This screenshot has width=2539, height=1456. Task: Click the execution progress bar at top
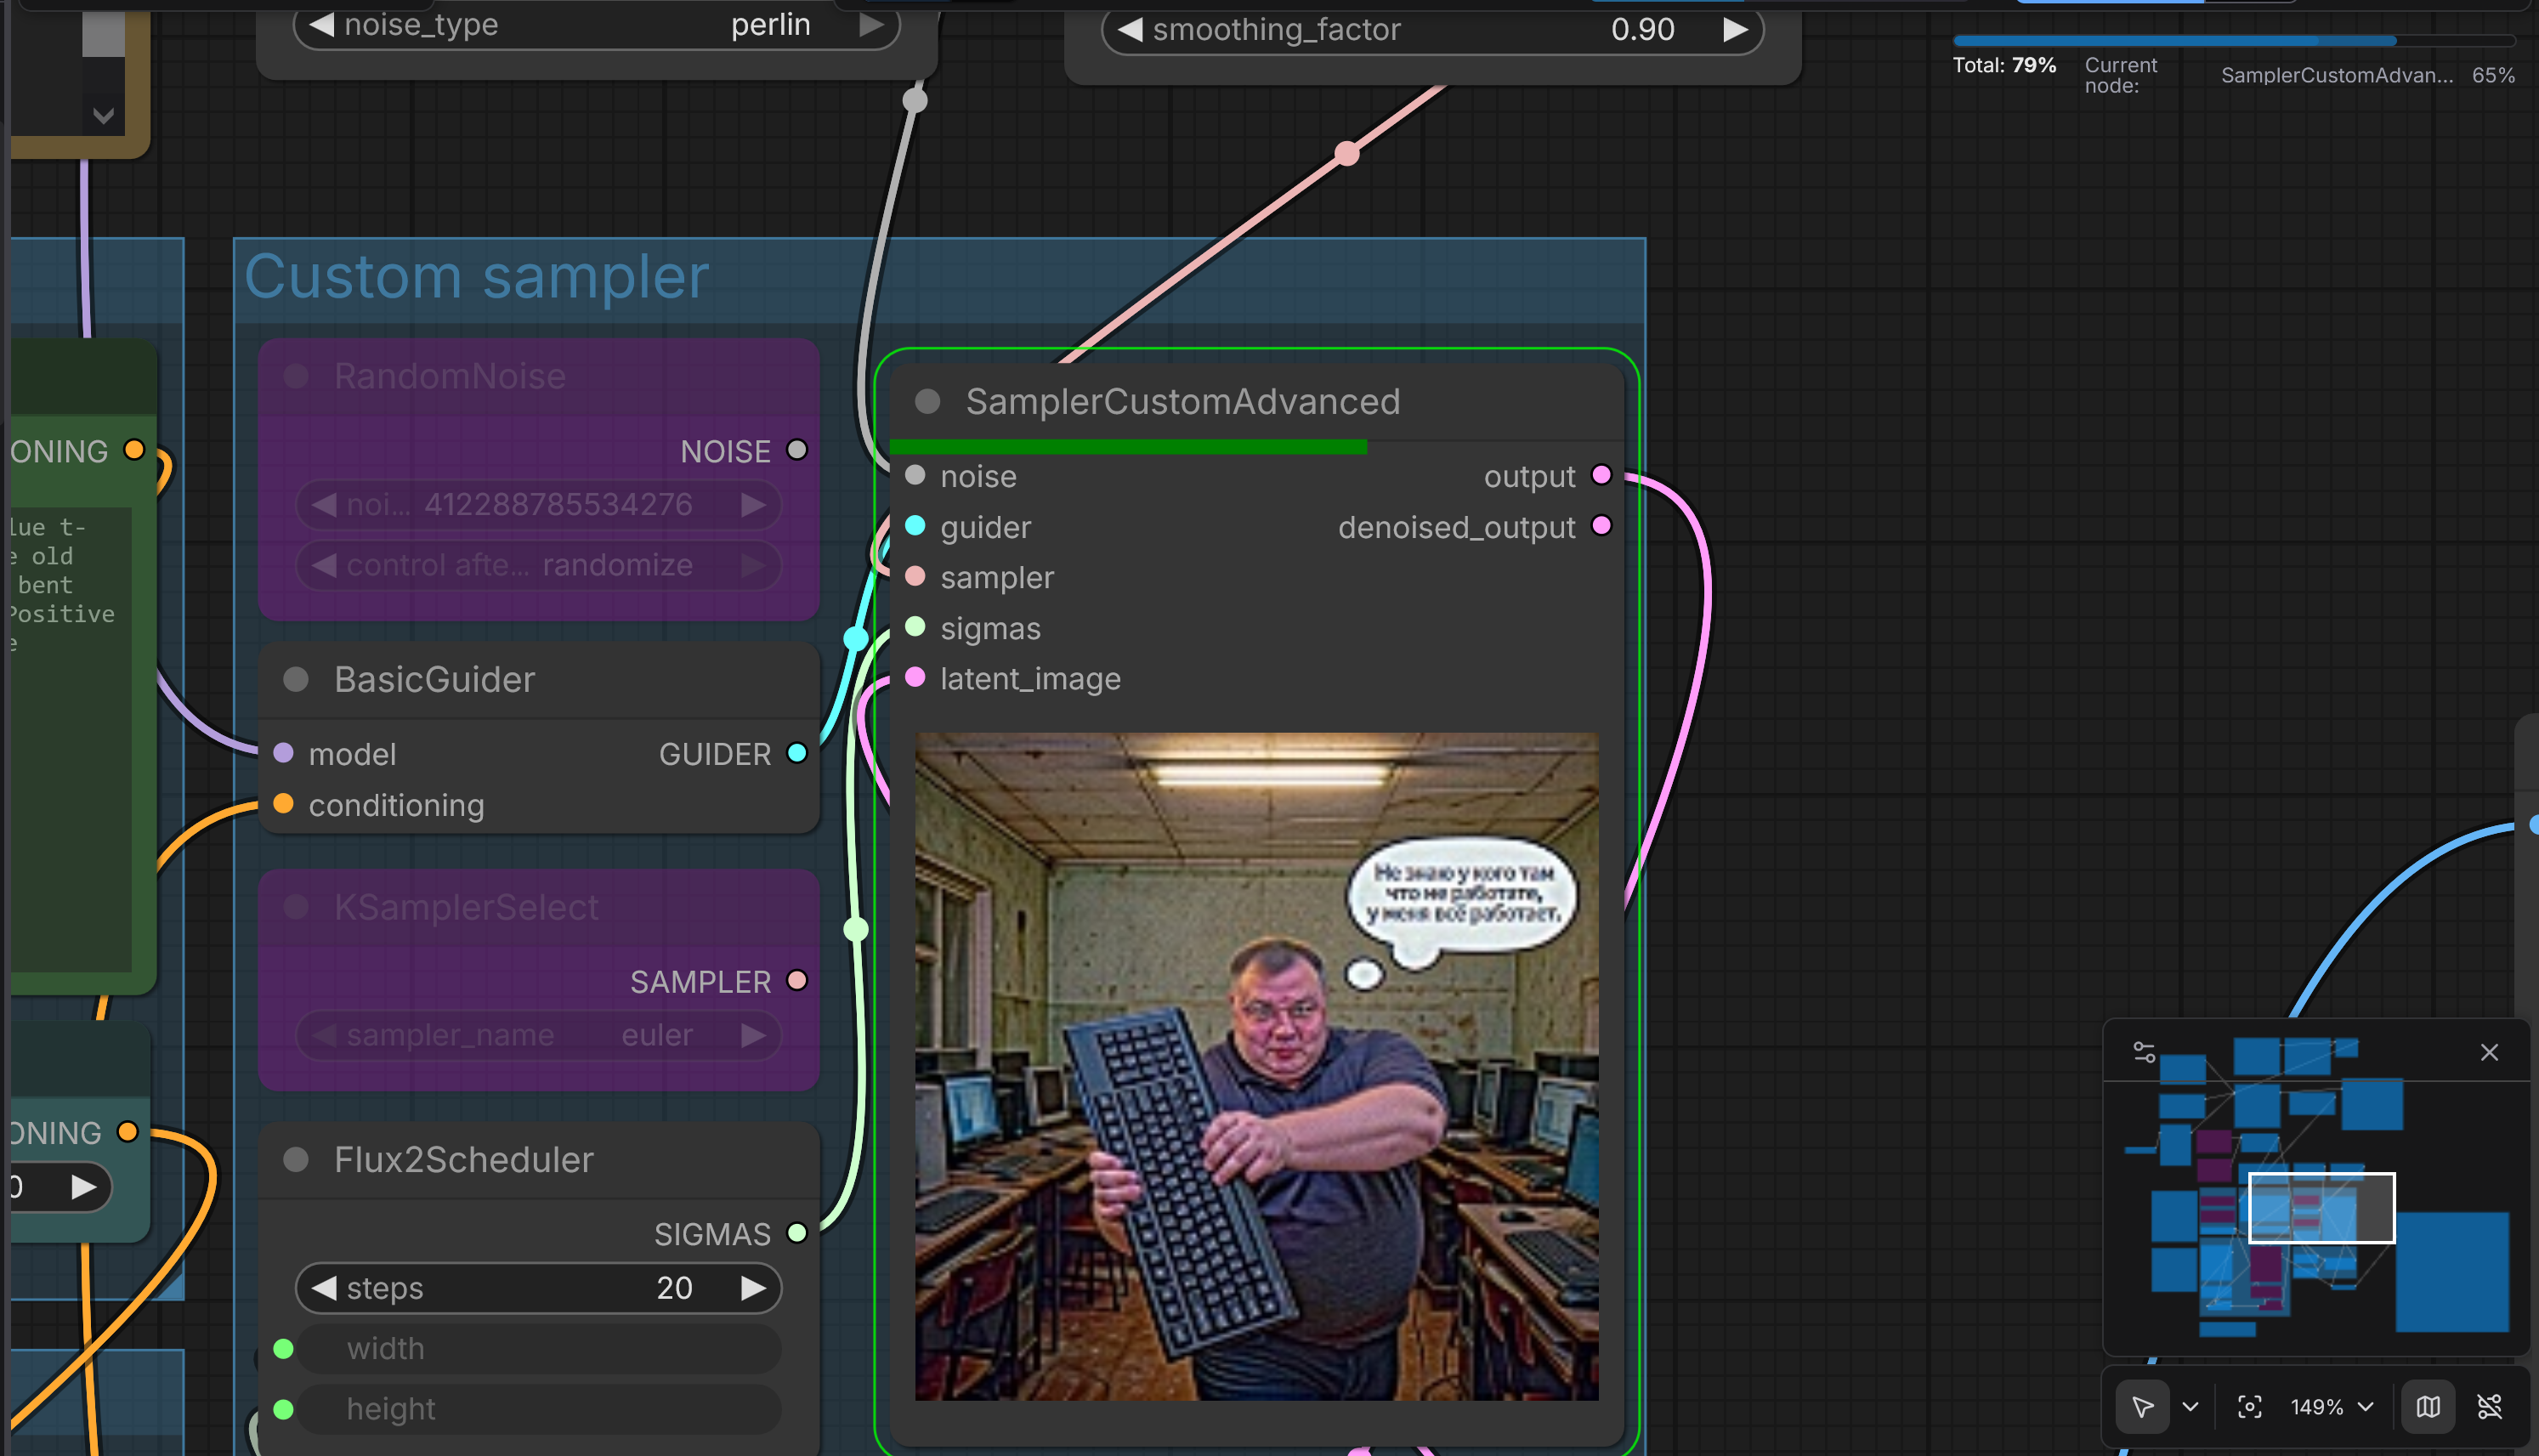[x=2233, y=41]
